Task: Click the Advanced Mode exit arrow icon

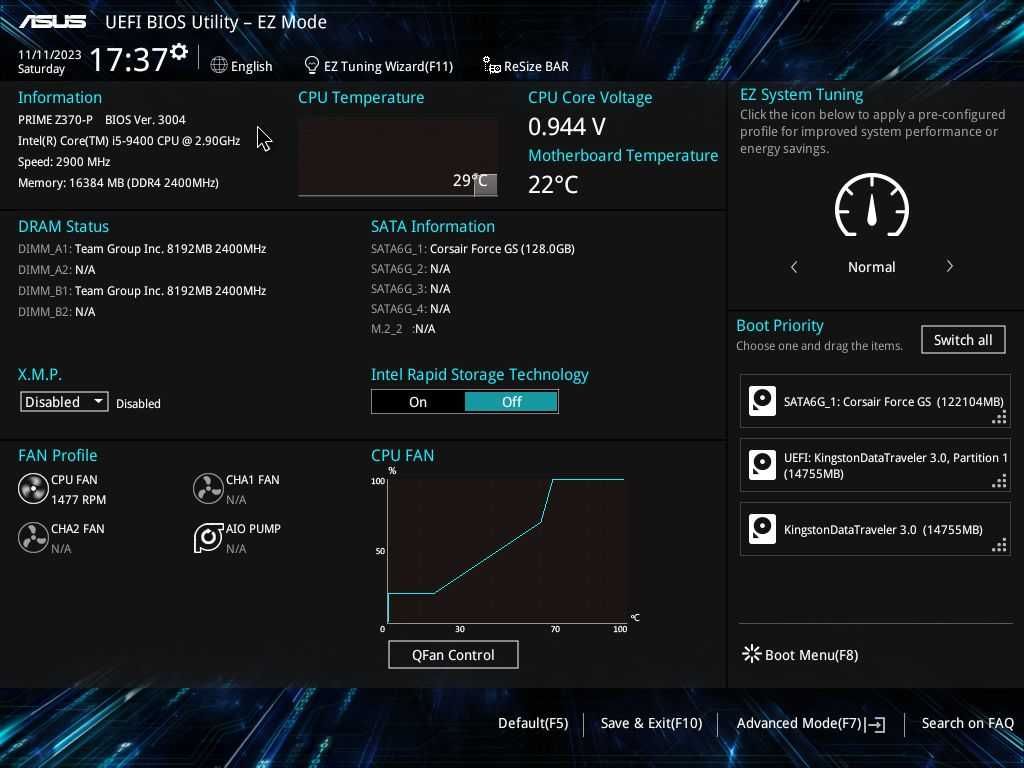Action: pos(875,724)
